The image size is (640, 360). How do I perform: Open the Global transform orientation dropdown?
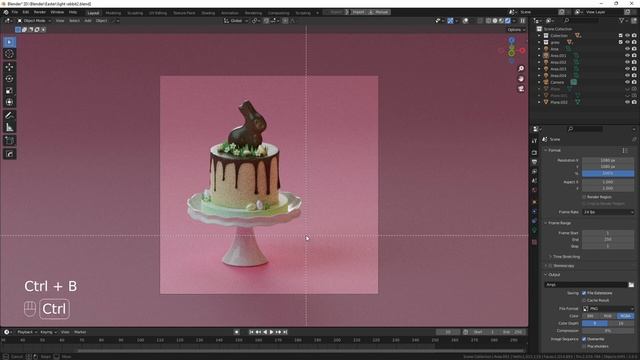[x=236, y=20]
